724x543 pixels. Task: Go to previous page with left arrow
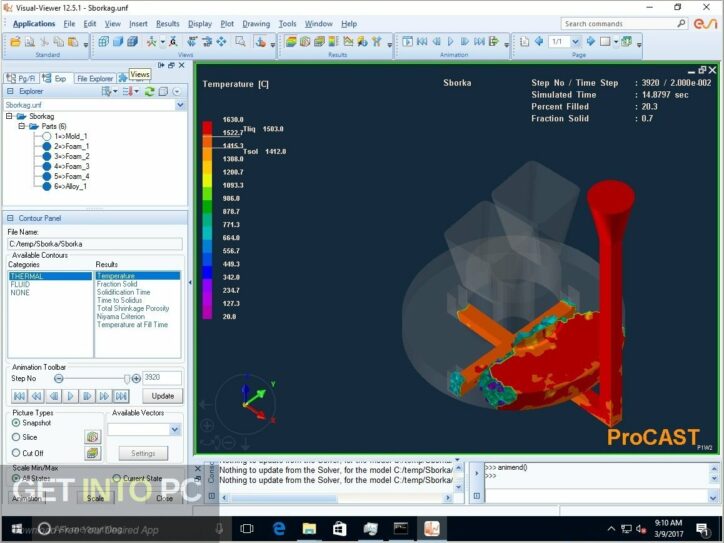[538, 42]
